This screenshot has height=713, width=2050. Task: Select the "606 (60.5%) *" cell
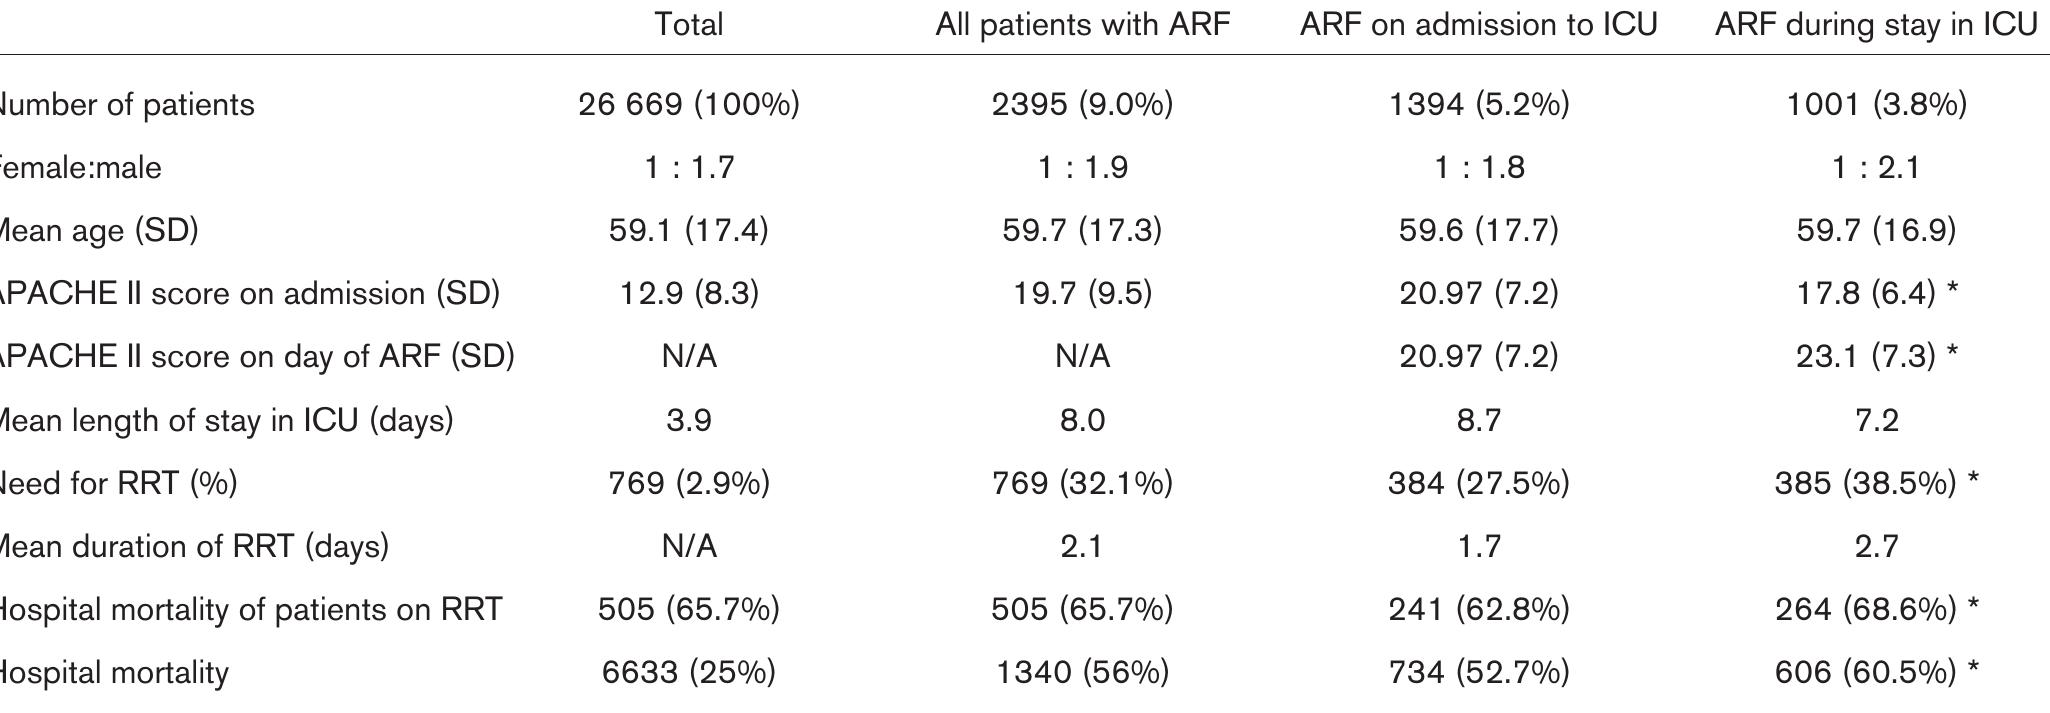tap(1876, 672)
